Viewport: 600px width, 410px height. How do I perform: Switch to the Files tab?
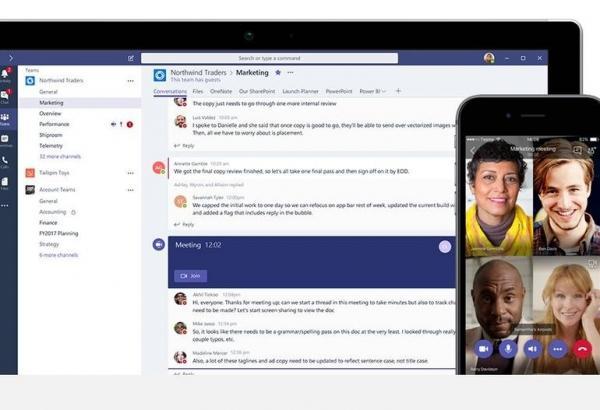(x=199, y=91)
